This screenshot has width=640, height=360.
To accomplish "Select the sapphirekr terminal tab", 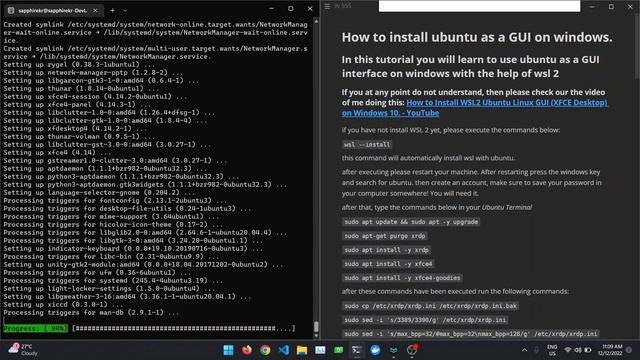I will [52, 10].
